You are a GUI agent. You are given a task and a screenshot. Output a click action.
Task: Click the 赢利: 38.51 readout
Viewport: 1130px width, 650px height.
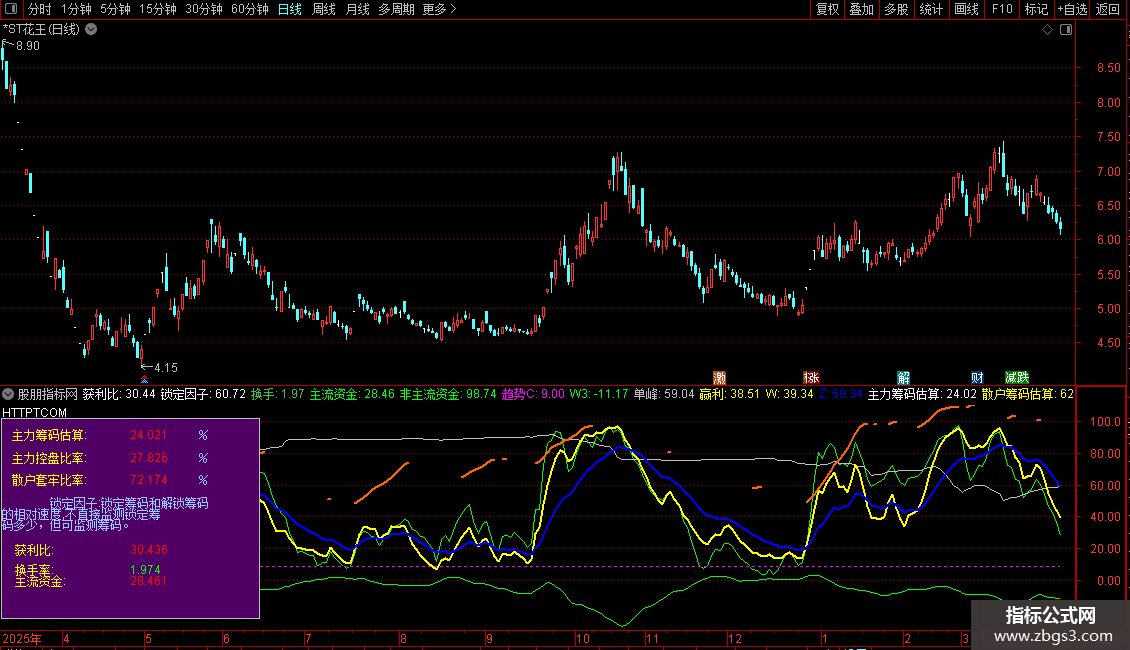click(x=729, y=394)
